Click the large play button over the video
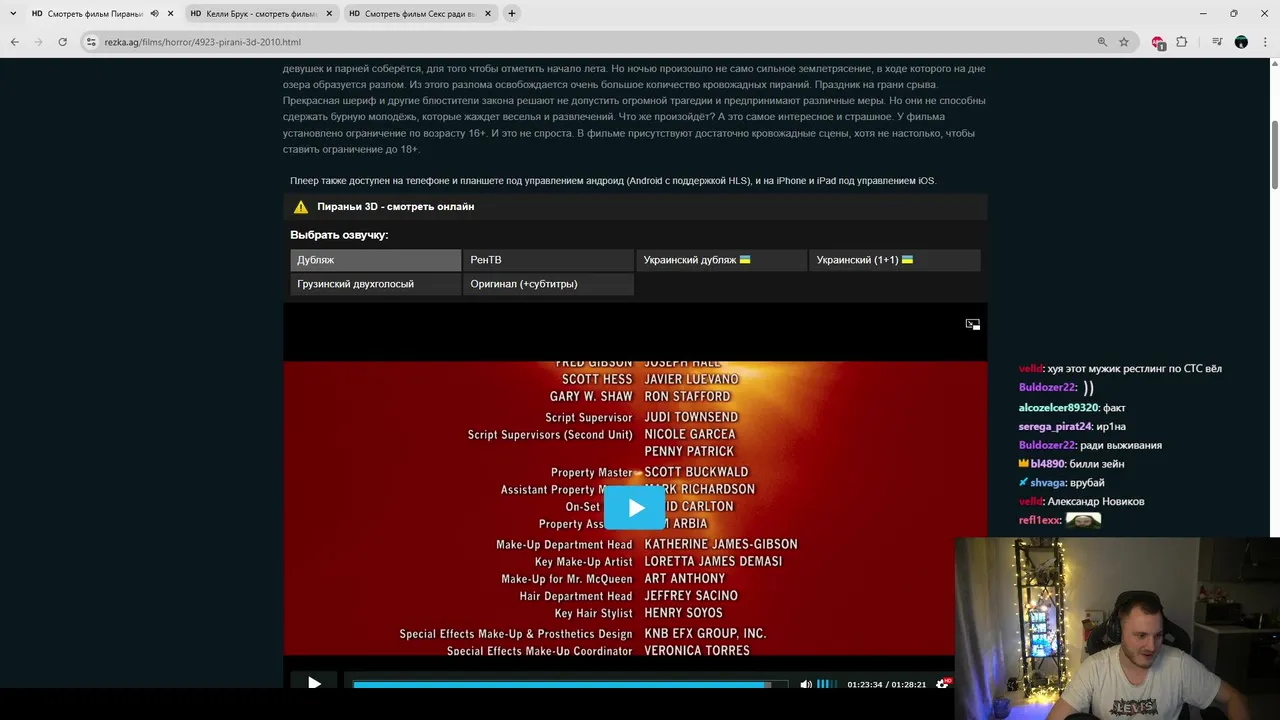This screenshot has width=1280, height=720. (x=634, y=507)
